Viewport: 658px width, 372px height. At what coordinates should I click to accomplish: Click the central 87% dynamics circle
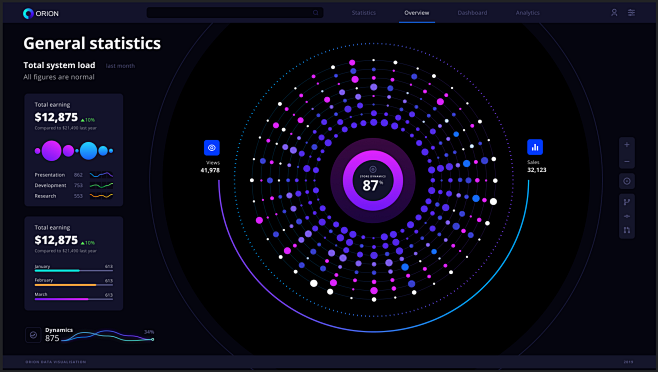[373, 181]
